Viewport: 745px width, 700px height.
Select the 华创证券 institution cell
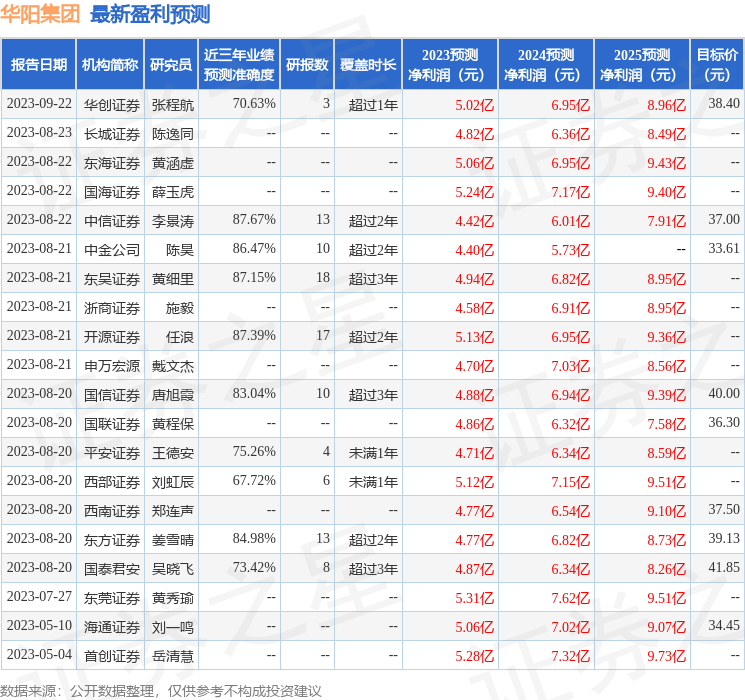click(x=112, y=105)
